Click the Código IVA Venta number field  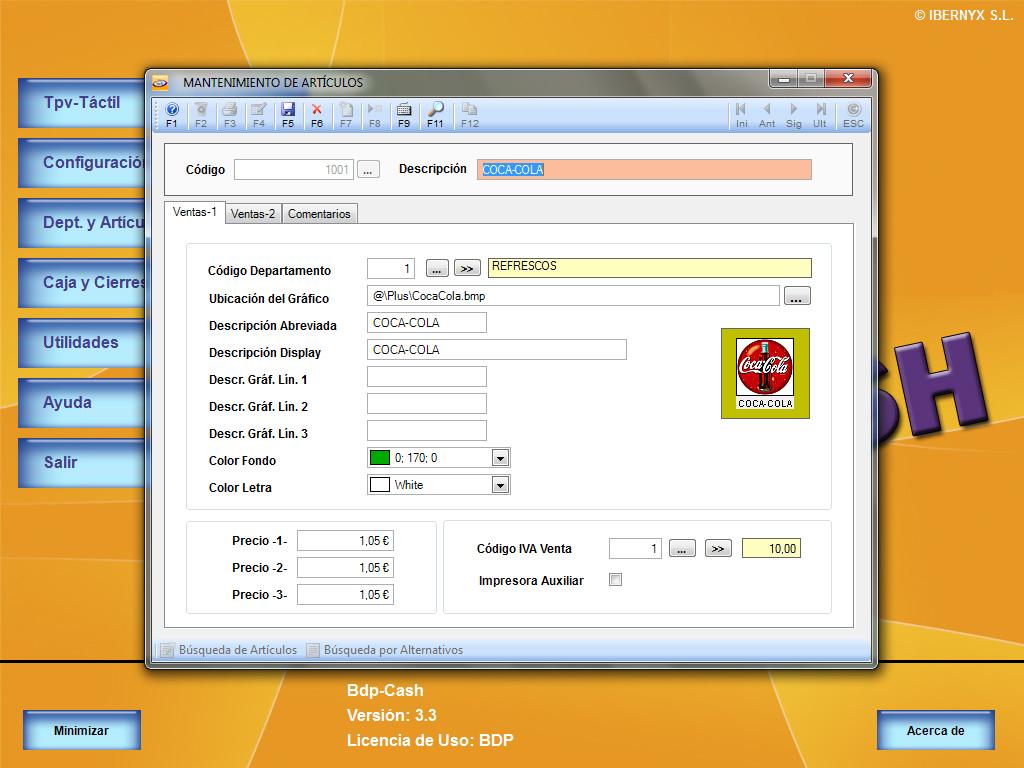click(635, 549)
